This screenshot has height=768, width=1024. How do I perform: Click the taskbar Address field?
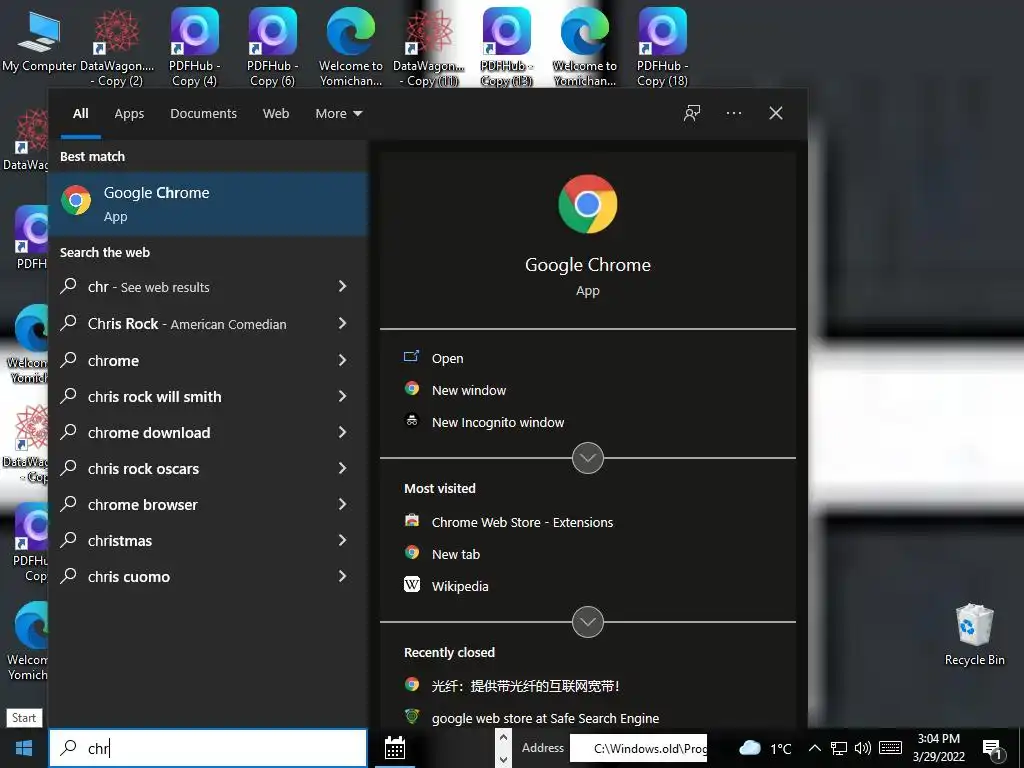point(638,748)
